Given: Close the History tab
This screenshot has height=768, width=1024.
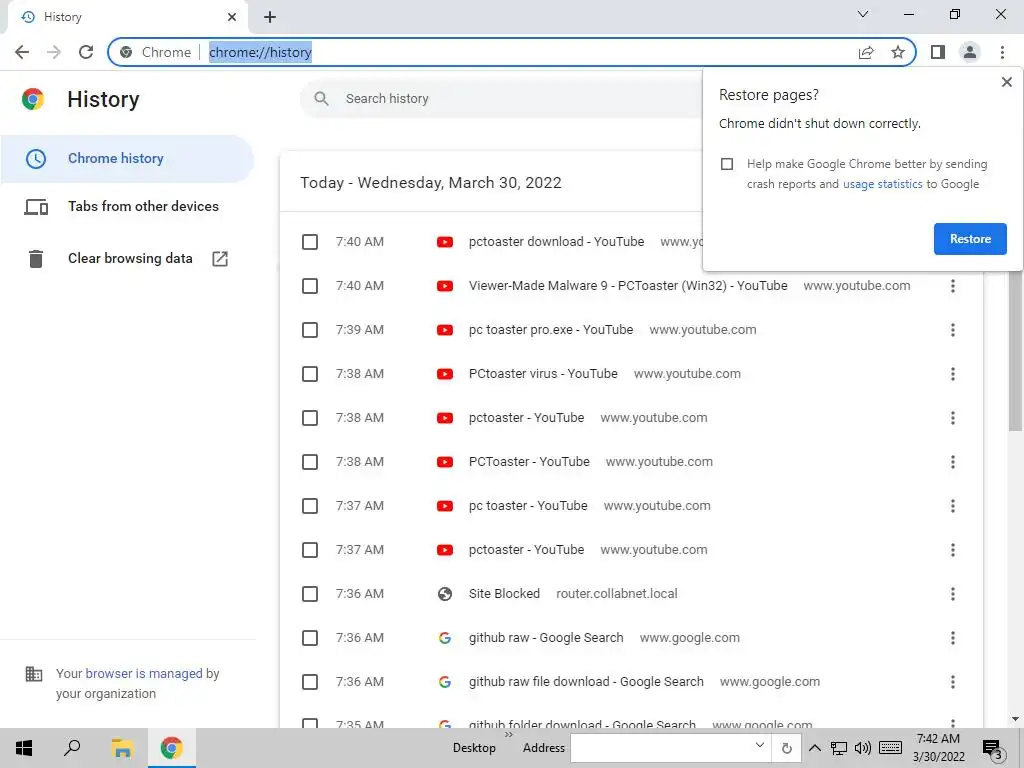Looking at the screenshot, I should pyautogui.click(x=232, y=17).
